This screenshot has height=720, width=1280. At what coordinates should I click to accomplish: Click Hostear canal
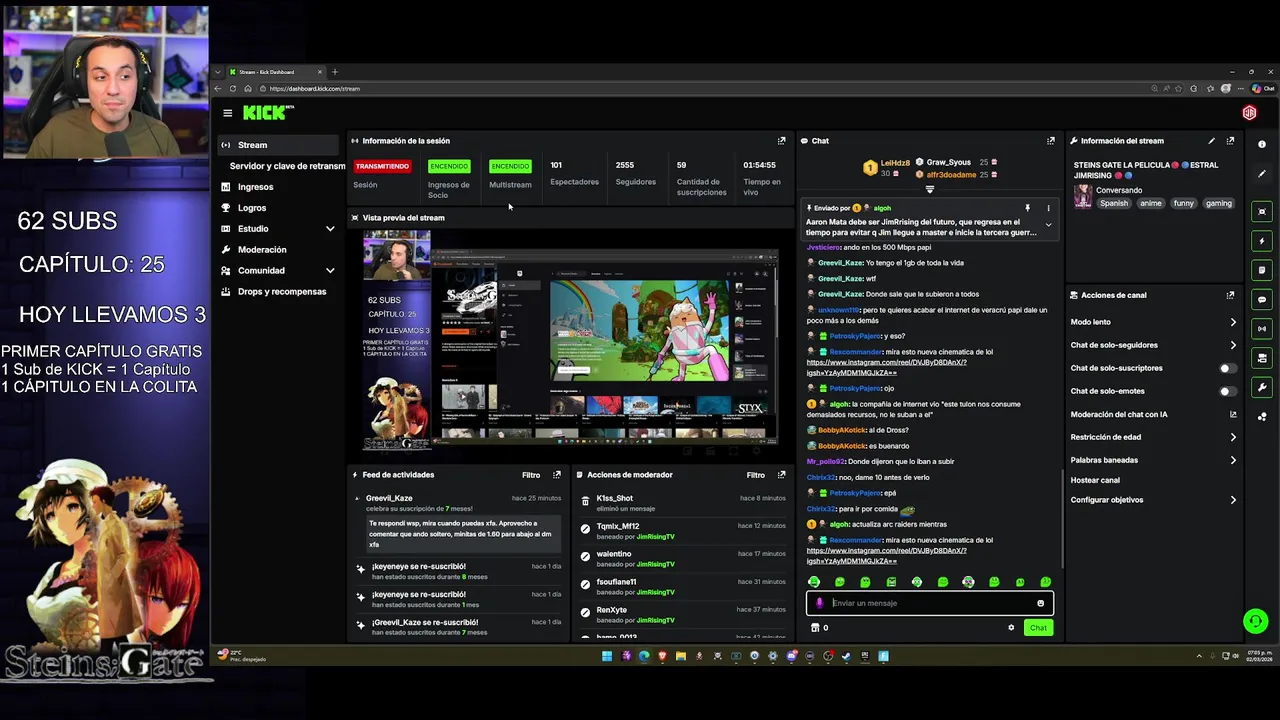[1095, 480]
